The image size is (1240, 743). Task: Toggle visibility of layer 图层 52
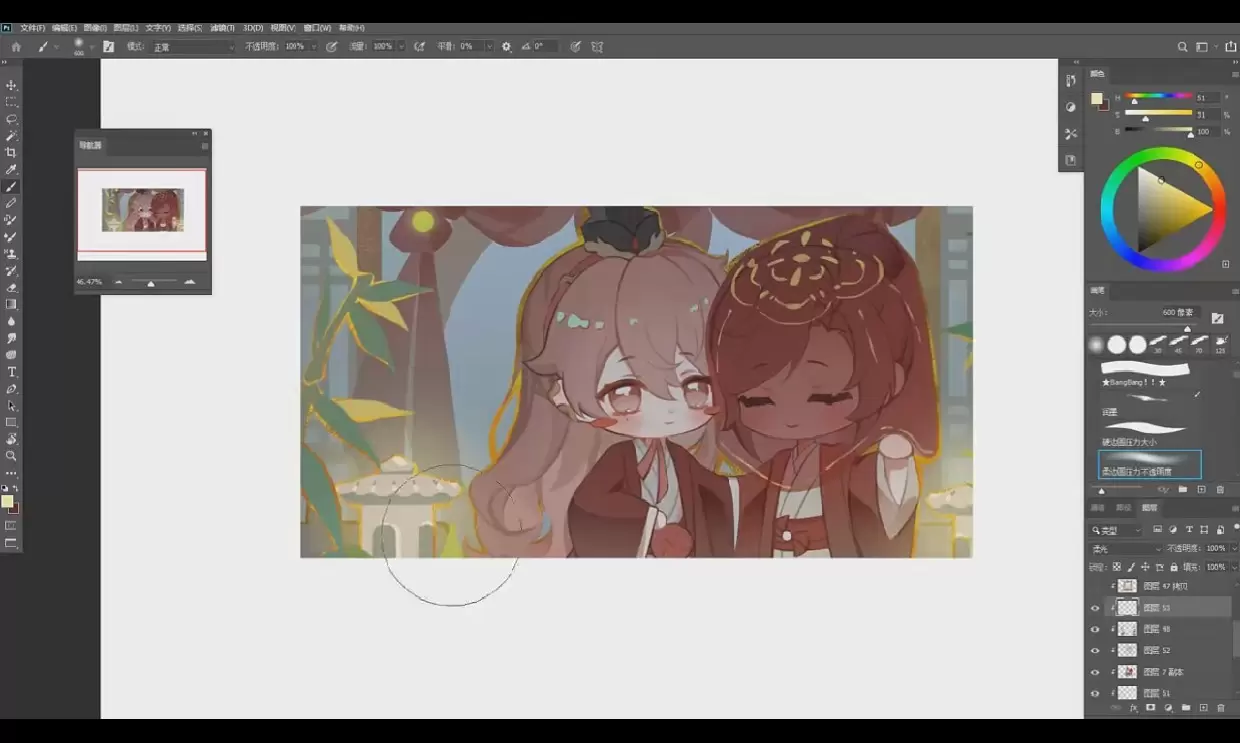pos(1094,651)
